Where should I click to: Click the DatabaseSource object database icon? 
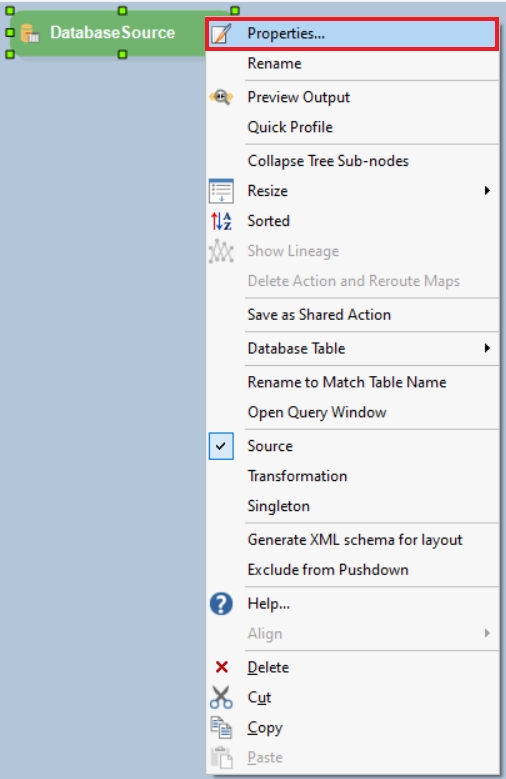pos(30,33)
